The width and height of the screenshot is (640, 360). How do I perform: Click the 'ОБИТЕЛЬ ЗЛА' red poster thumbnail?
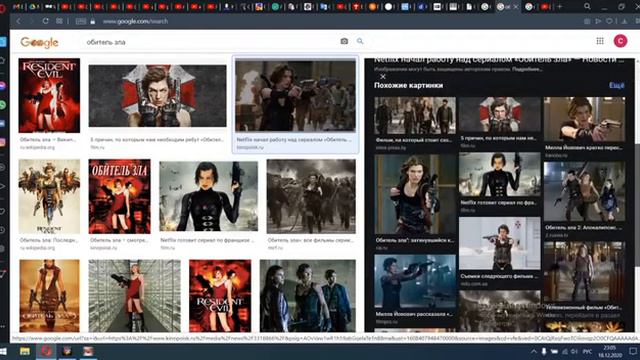[x=120, y=196]
